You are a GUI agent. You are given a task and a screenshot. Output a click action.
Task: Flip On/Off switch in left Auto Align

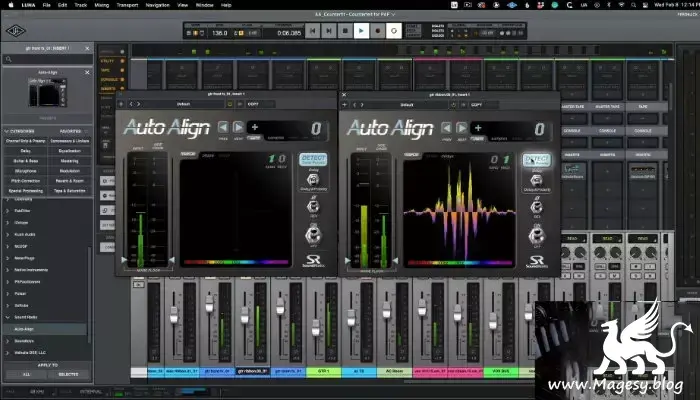point(313,234)
